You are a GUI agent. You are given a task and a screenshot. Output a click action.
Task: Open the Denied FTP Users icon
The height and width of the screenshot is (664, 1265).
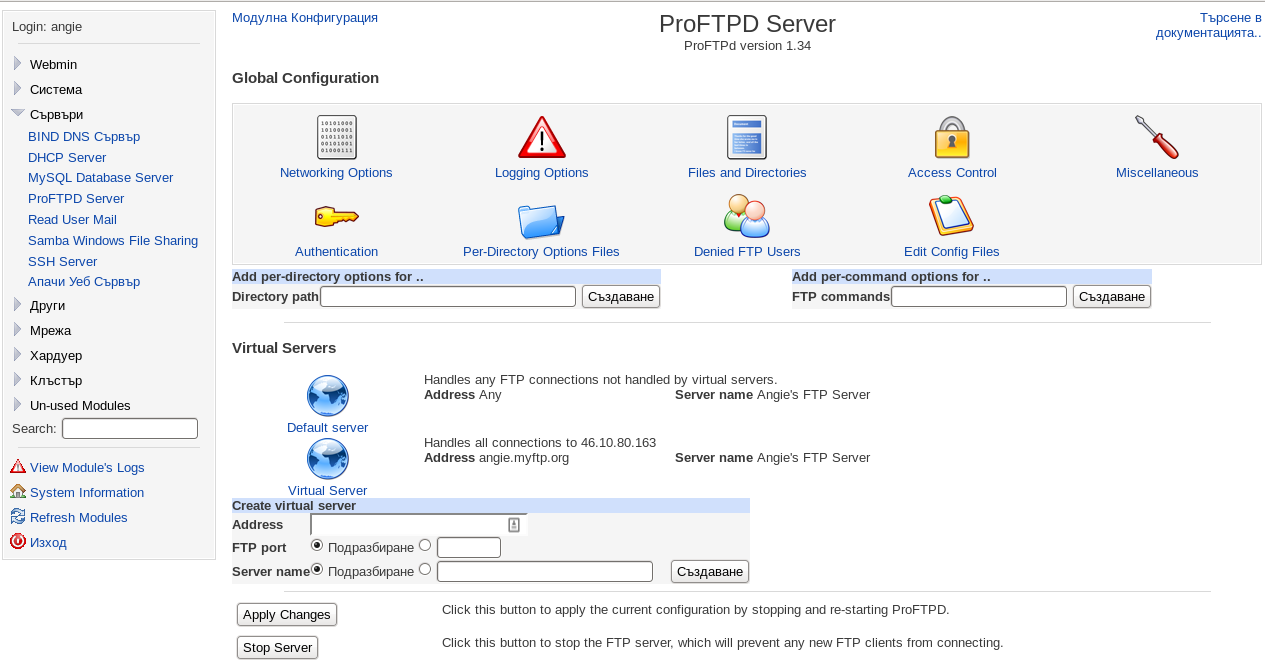[x=747, y=216]
